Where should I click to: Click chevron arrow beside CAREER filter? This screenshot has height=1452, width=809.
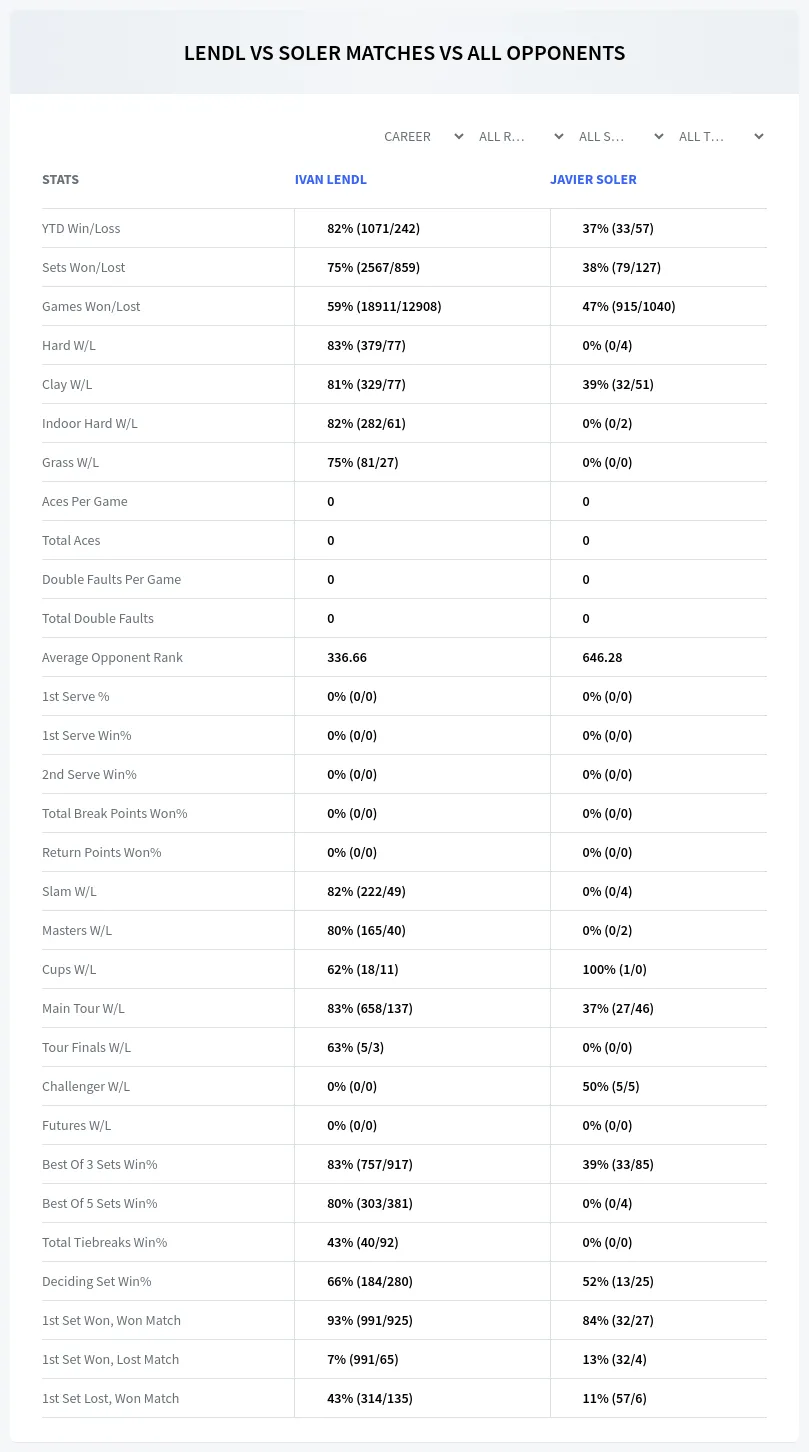click(459, 136)
